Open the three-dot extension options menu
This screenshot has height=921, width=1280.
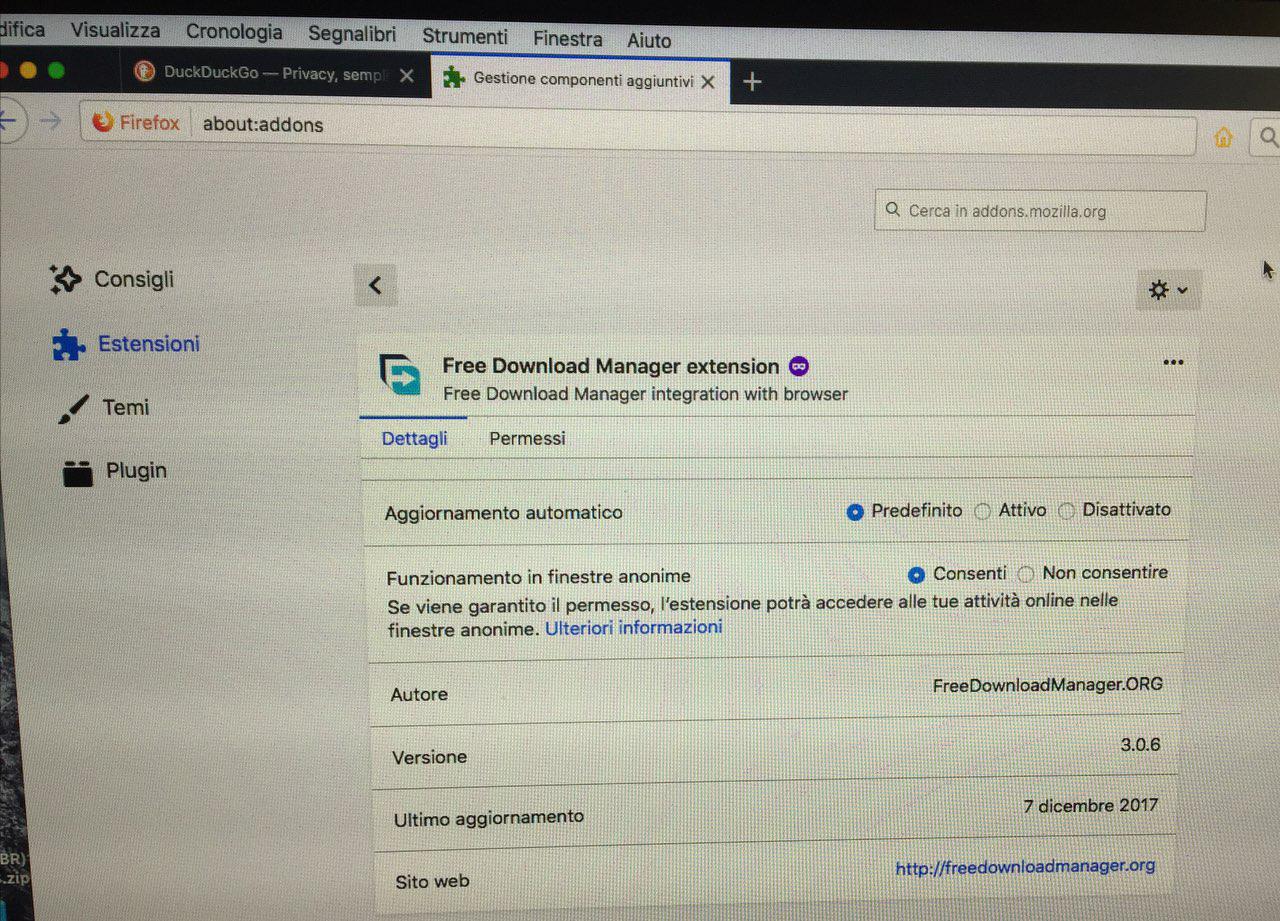coord(1173,363)
